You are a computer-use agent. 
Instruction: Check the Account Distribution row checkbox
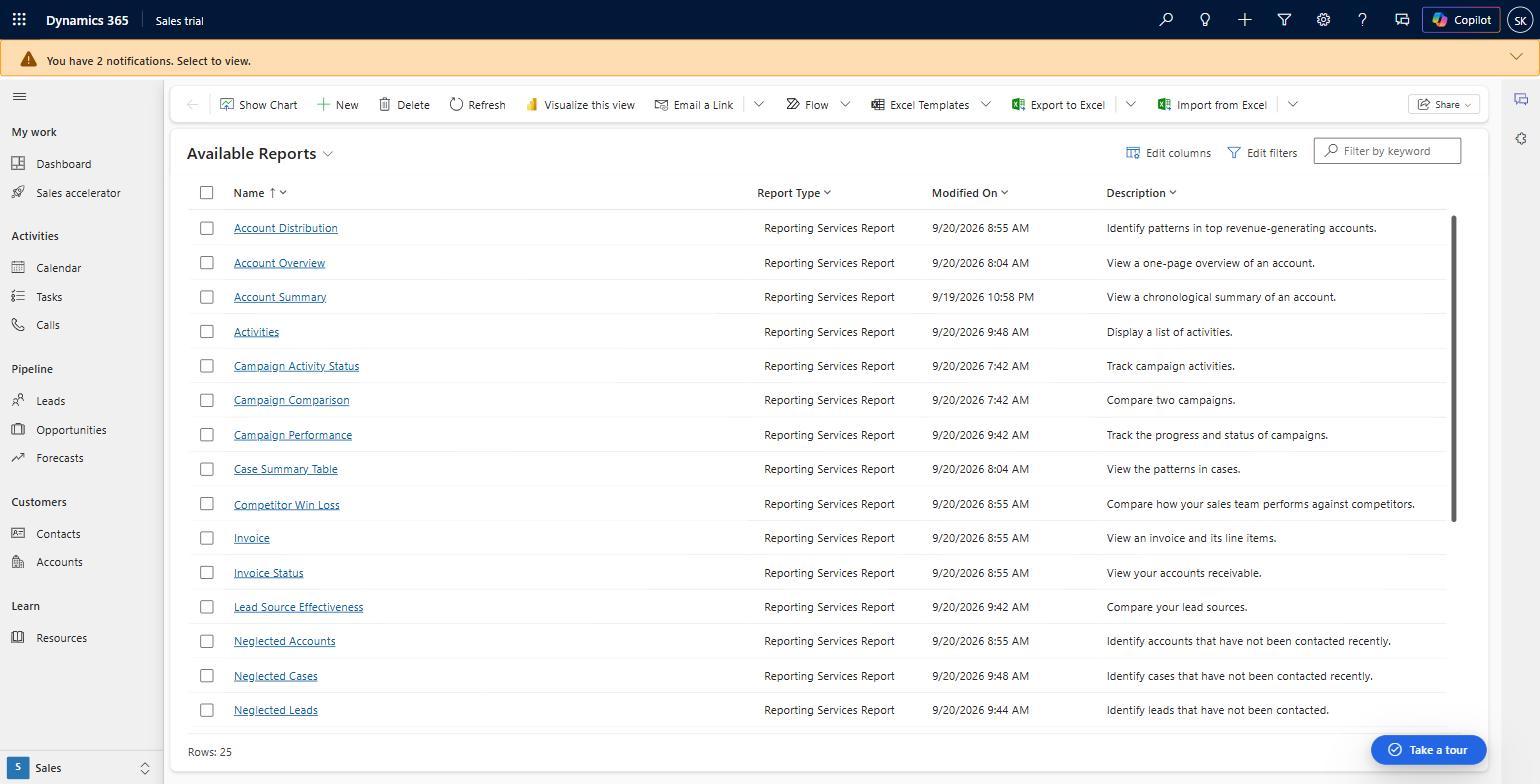click(207, 228)
